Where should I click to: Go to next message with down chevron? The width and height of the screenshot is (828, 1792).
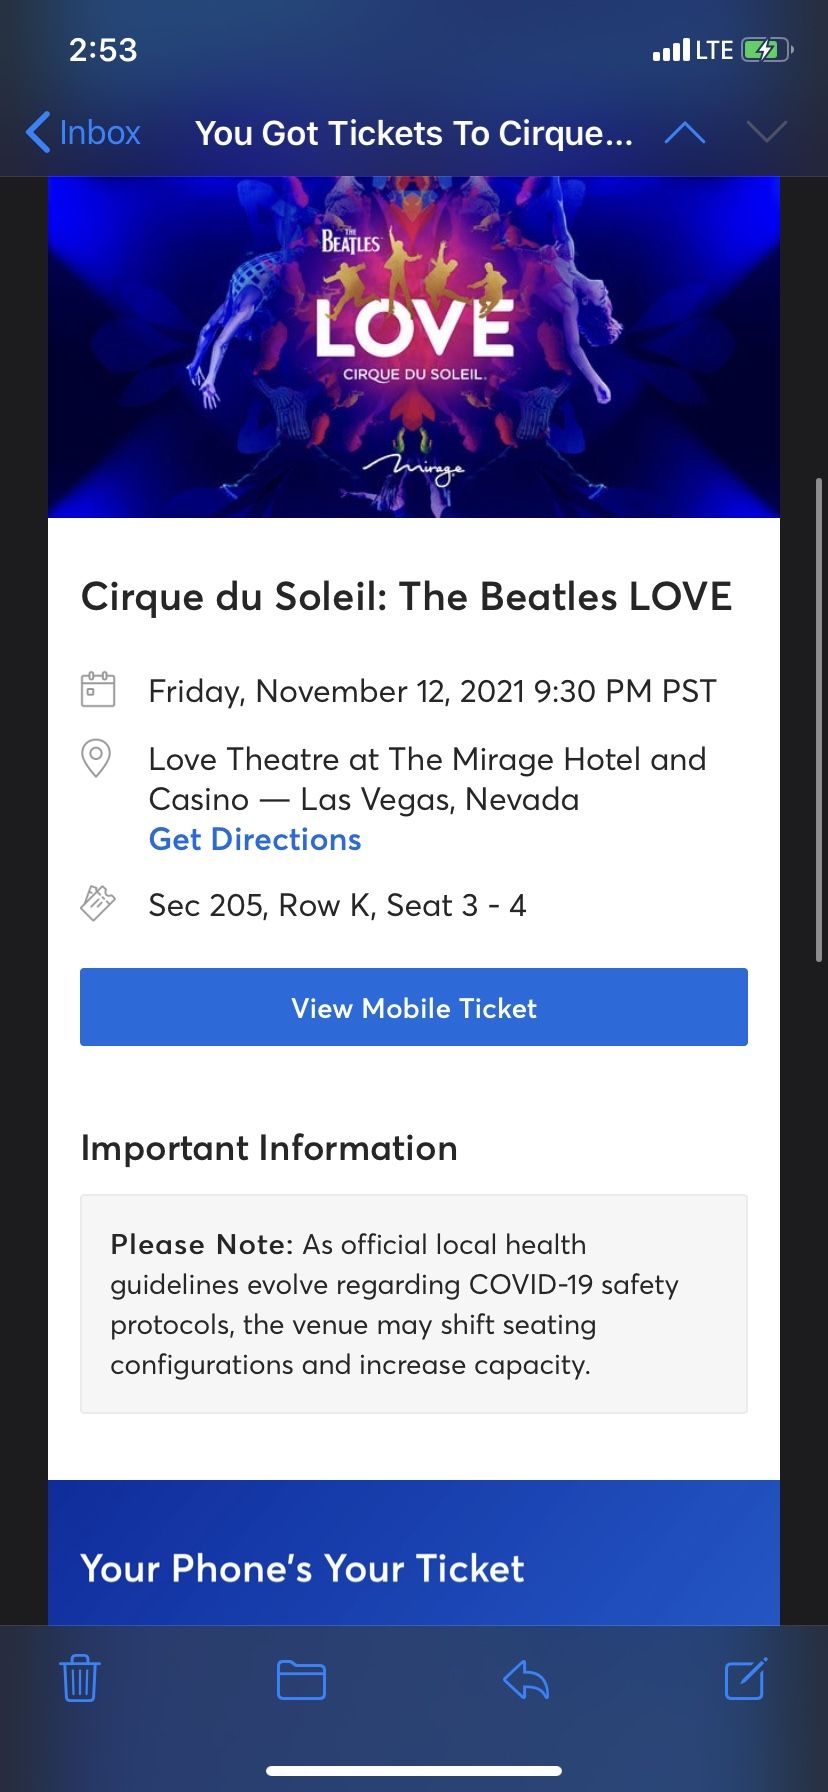point(767,133)
